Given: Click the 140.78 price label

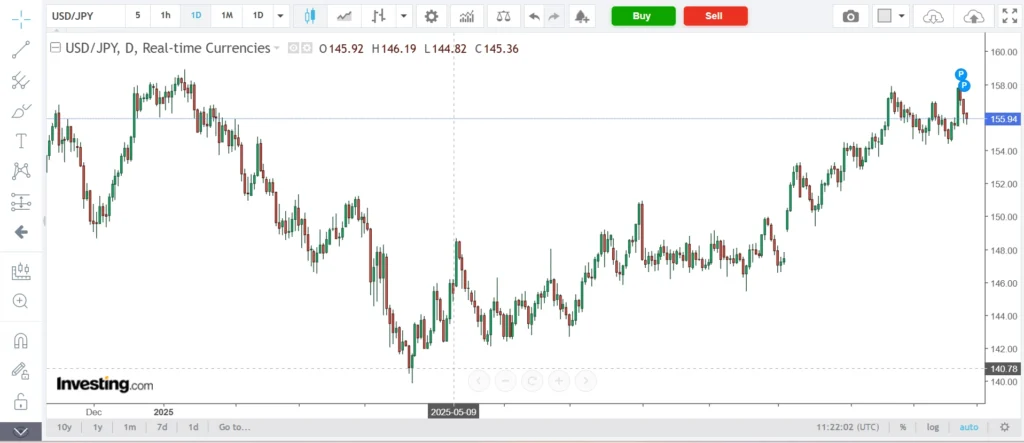Looking at the screenshot, I should click(x=1004, y=369).
